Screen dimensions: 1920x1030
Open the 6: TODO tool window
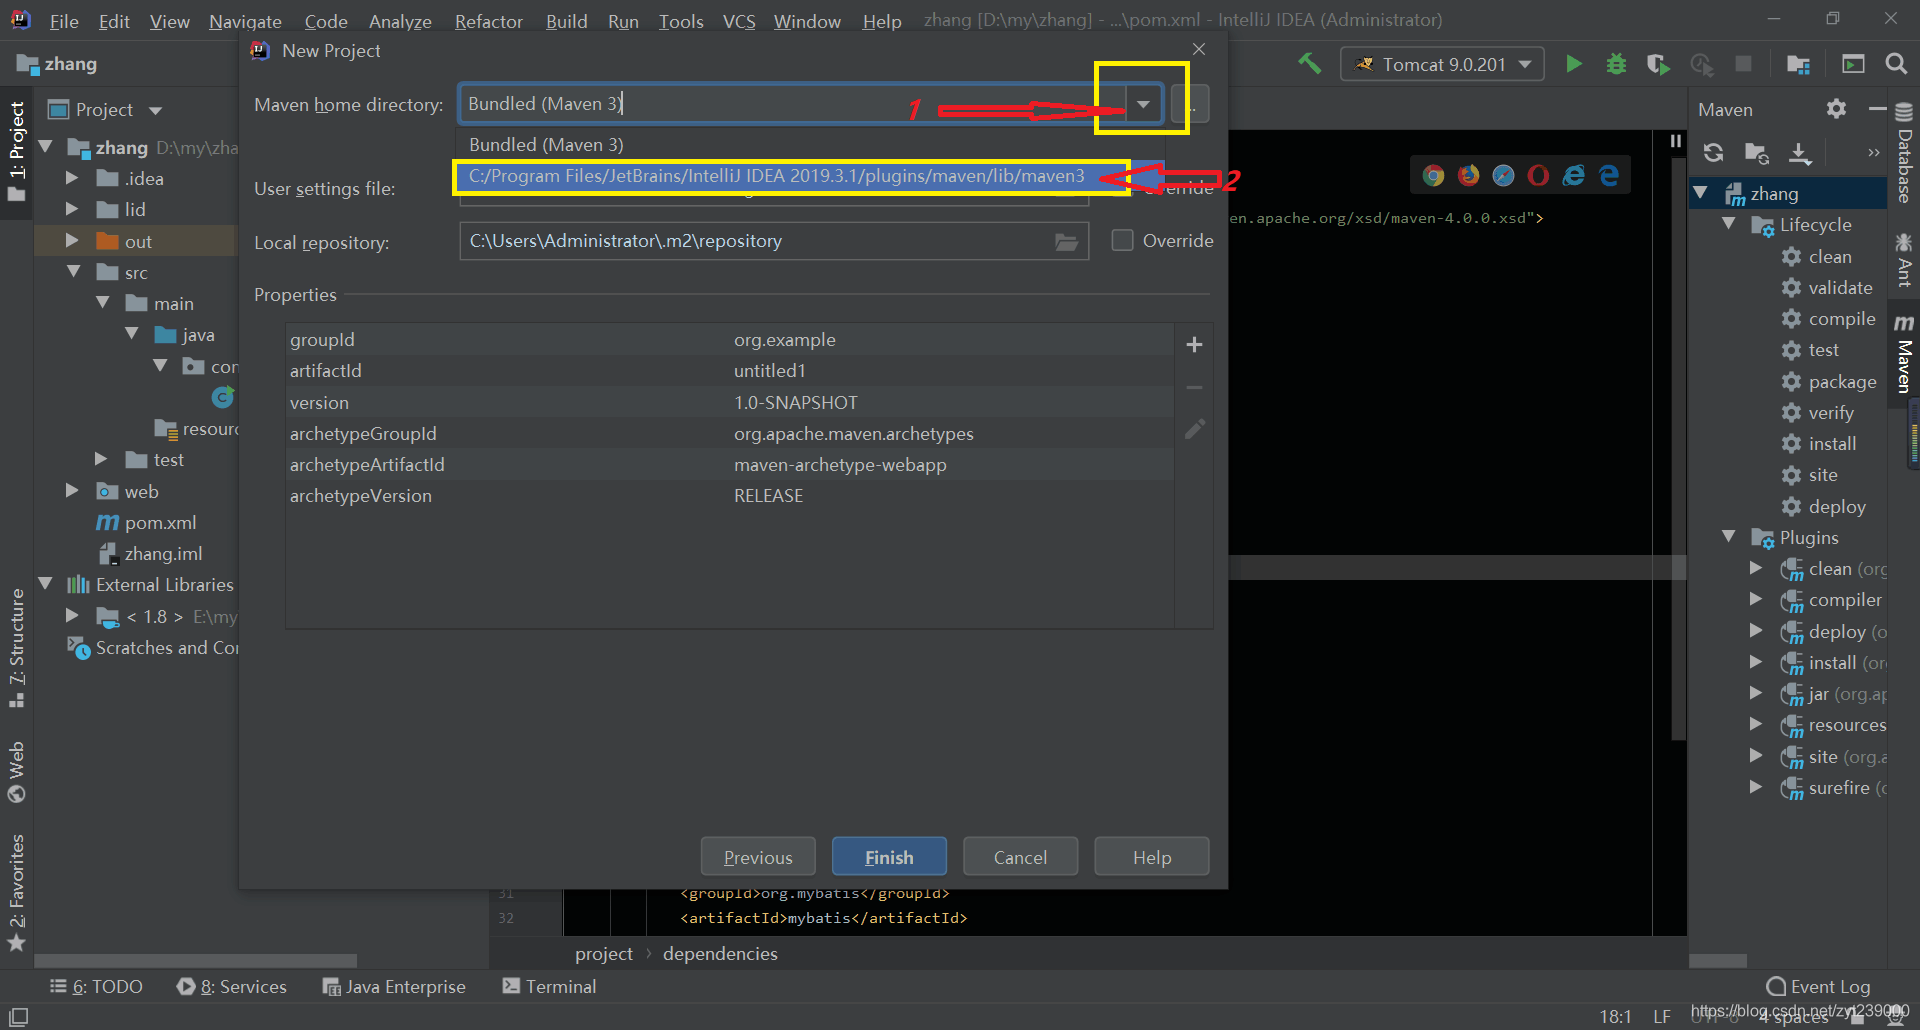96,987
